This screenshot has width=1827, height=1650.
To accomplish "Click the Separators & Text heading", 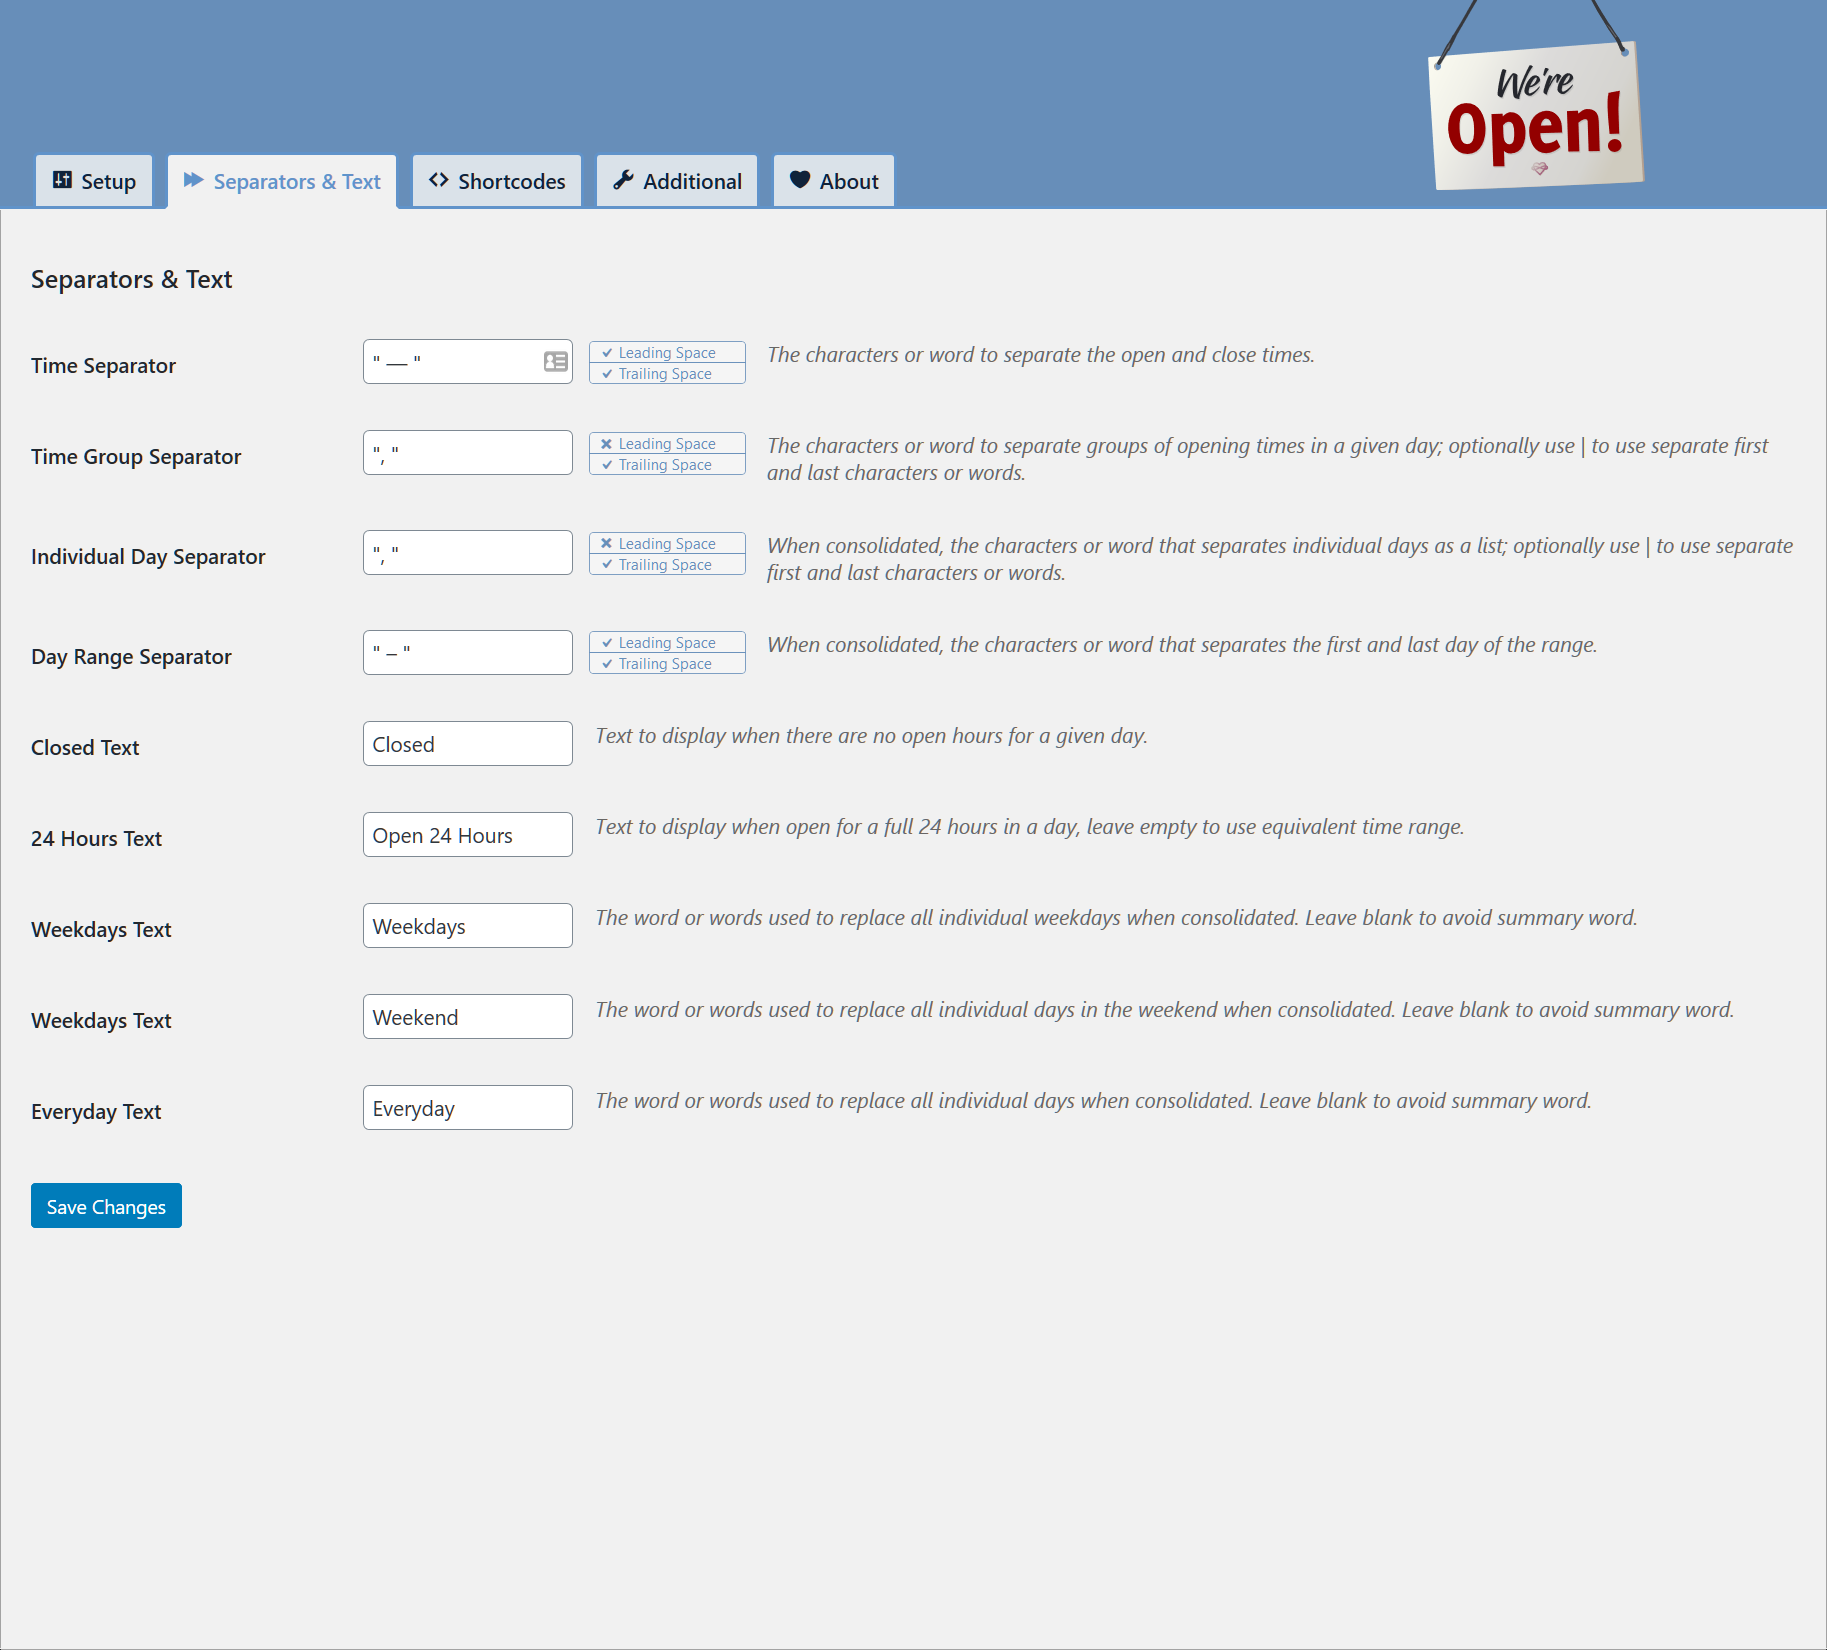I will point(131,279).
